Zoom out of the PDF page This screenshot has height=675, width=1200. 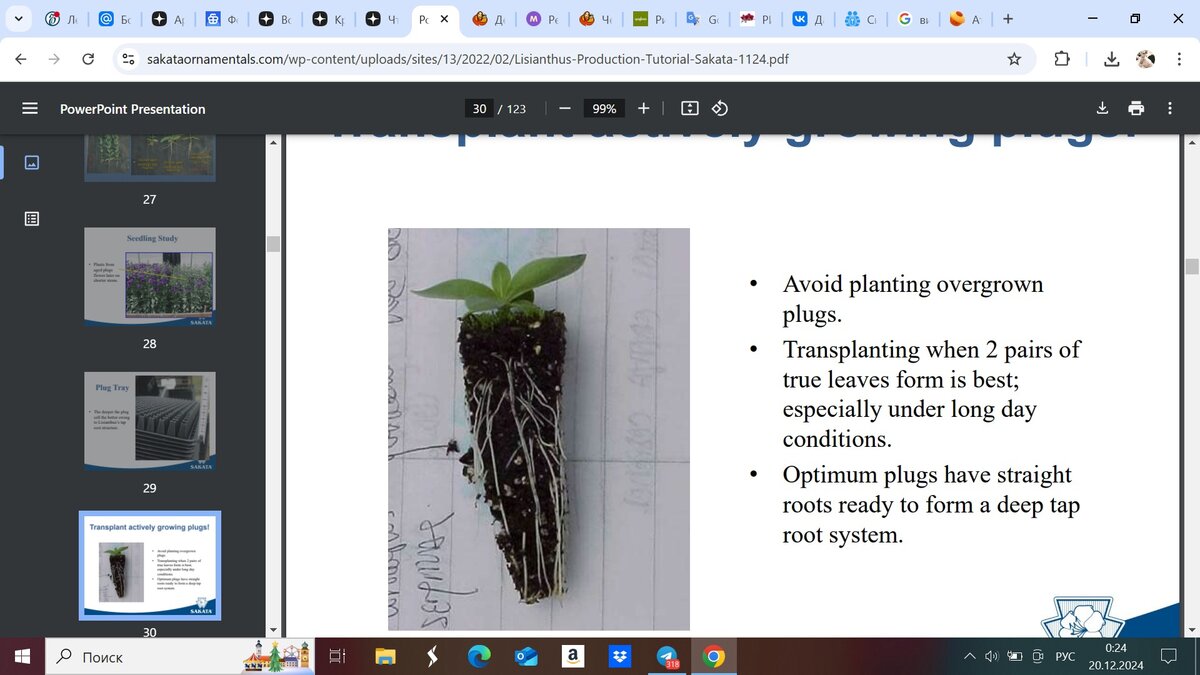click(x=565, y=108)
